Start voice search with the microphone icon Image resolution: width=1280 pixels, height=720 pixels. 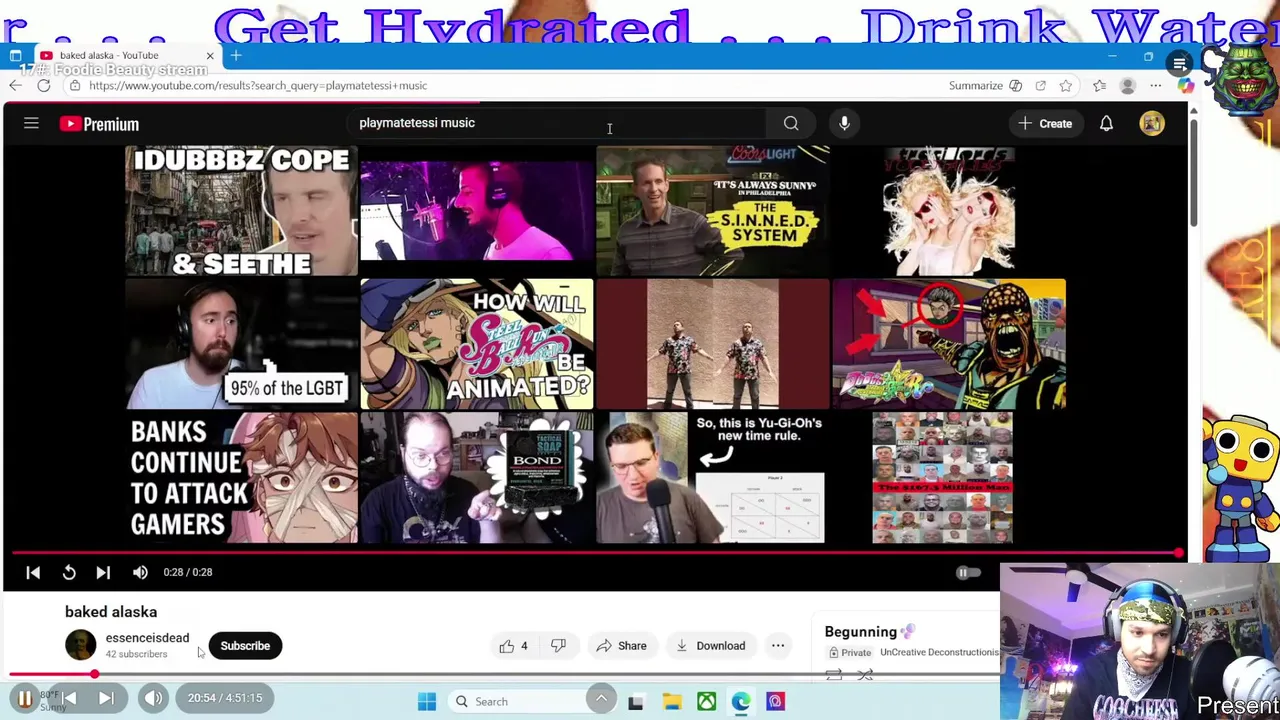click(844, 123)
